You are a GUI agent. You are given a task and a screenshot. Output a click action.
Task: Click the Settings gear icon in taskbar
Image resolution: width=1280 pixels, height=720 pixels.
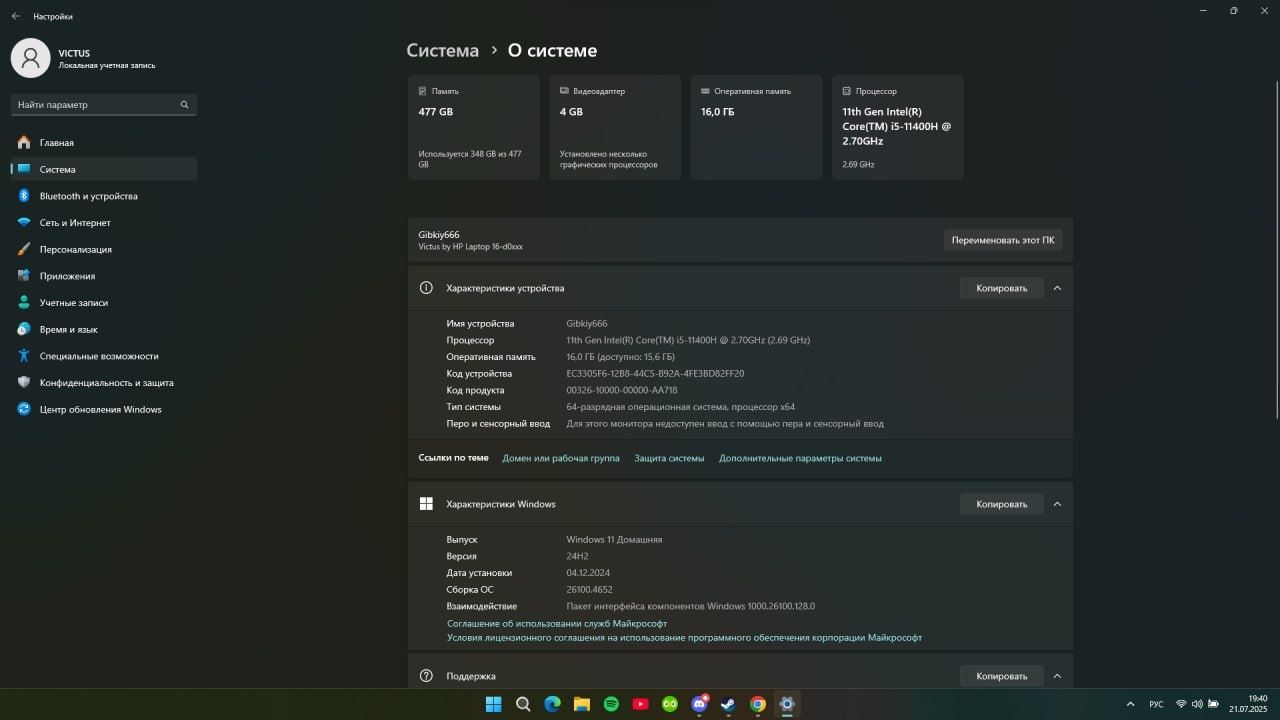787,704
